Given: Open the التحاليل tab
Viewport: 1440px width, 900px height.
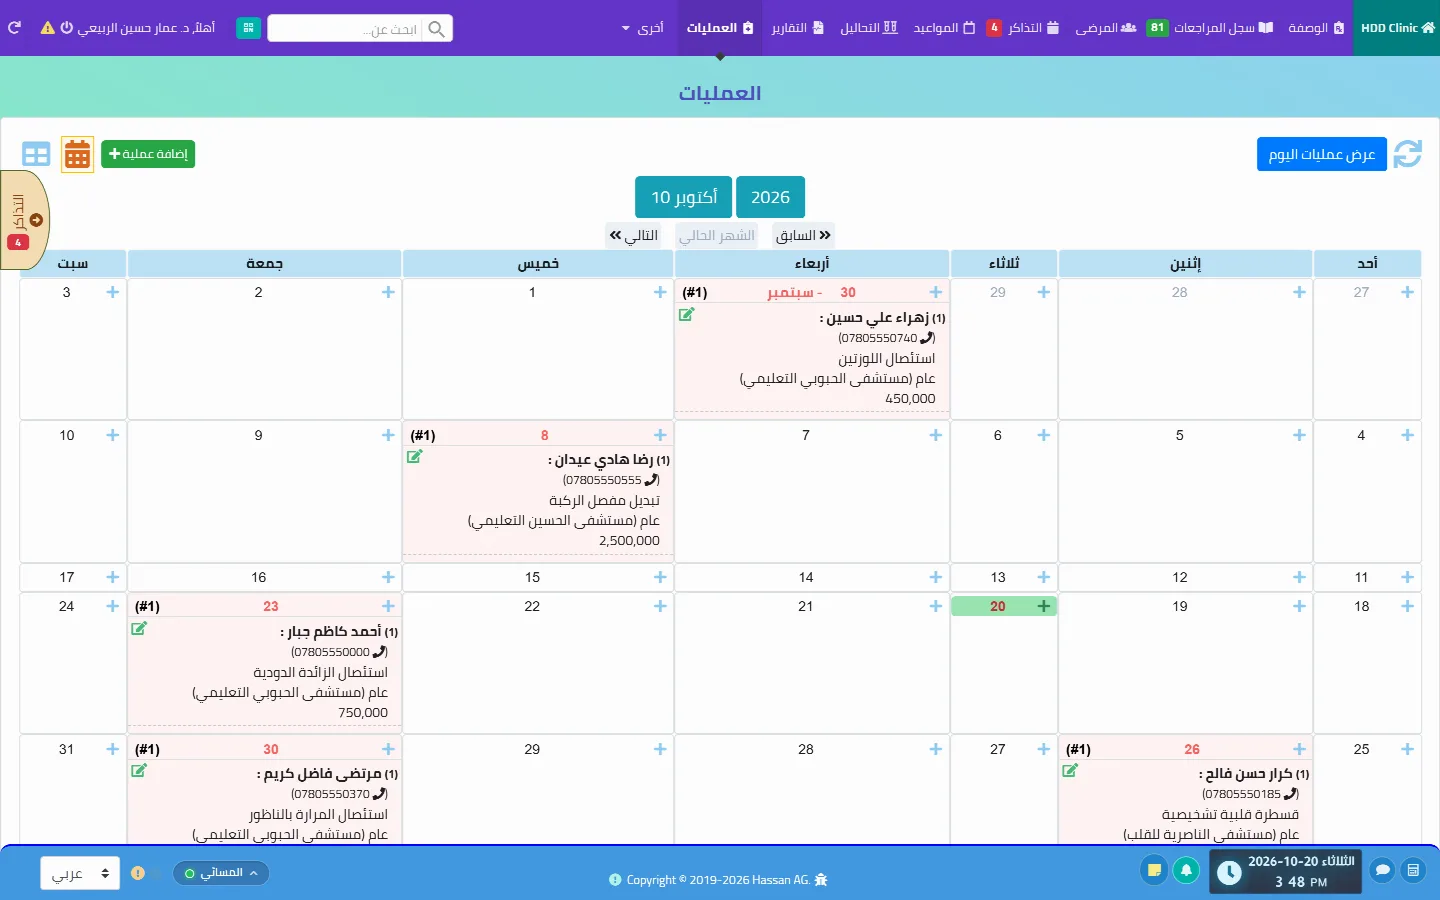Looking at the screenshot, I should (x=869, y=28).
